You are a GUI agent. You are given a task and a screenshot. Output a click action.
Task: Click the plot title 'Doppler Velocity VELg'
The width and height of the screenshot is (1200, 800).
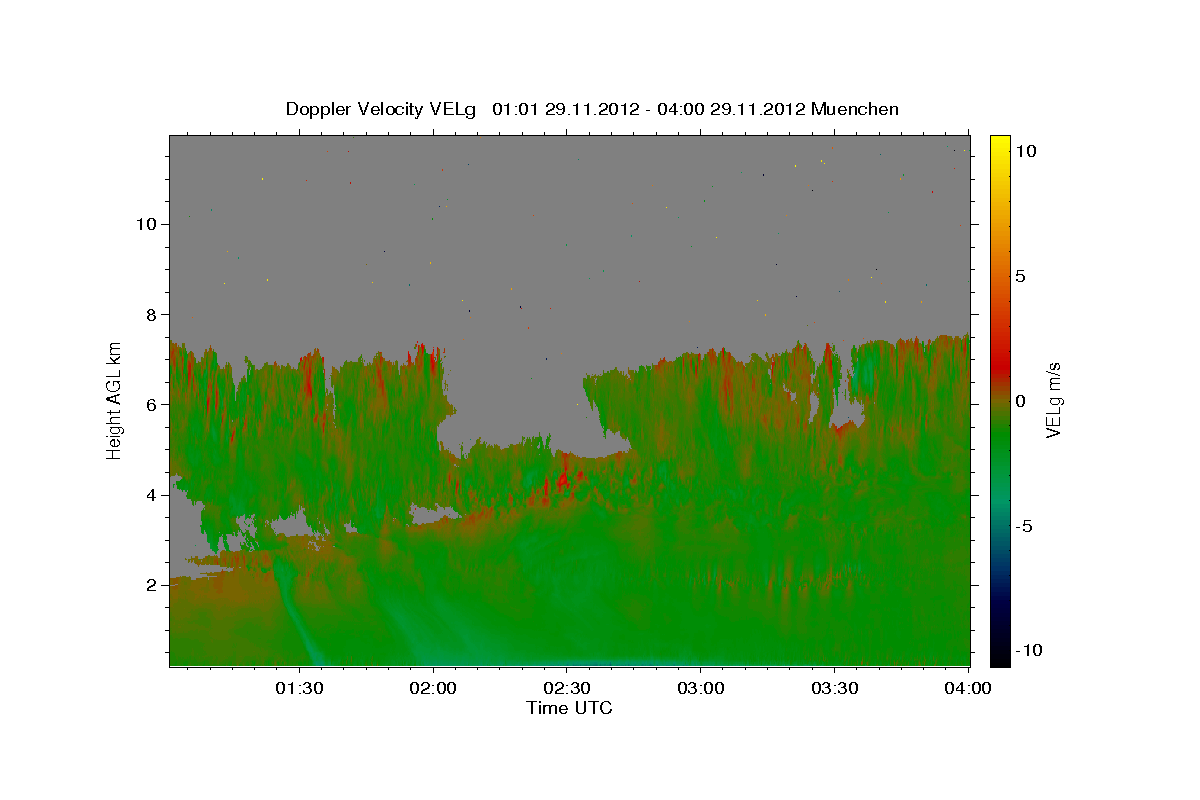point(383,109)
